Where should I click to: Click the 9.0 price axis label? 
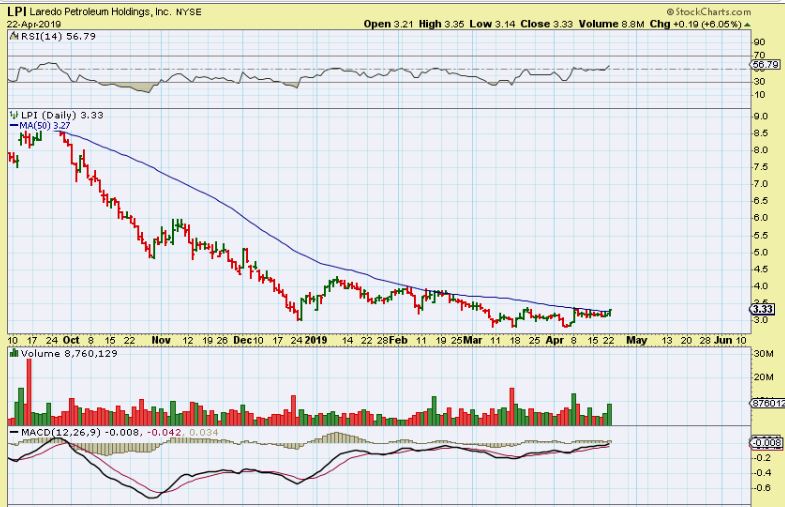tap(761, 116)
